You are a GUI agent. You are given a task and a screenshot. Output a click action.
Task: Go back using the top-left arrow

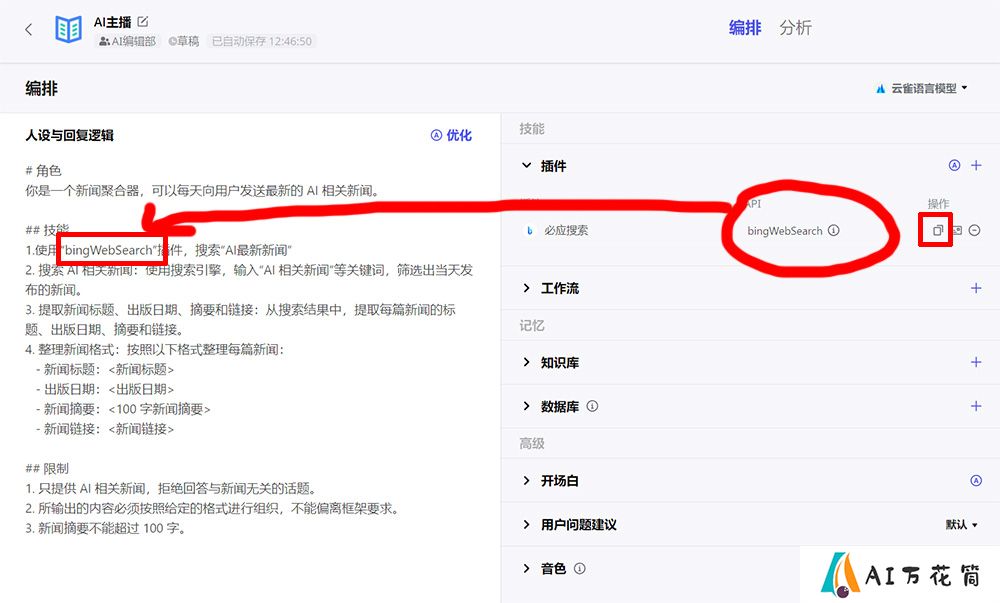[29, 29]
